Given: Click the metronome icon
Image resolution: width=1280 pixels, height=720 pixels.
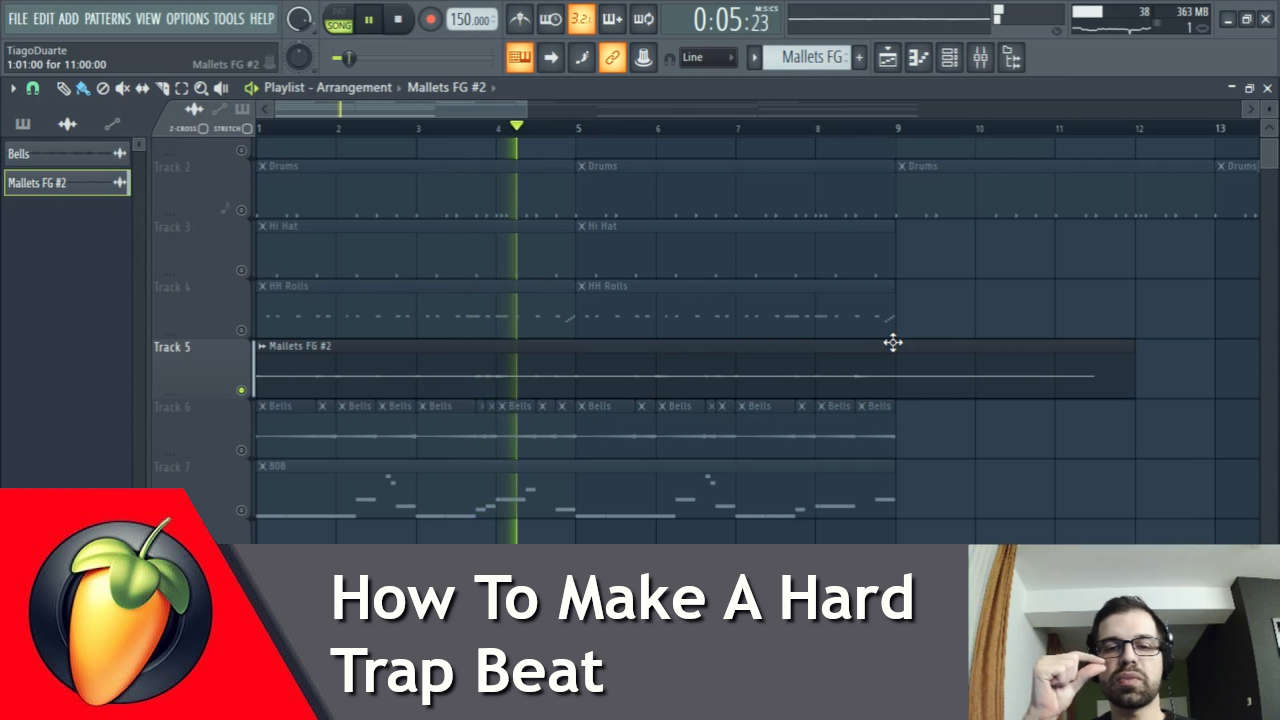Looking at the screenshot, I should [520, 18].
